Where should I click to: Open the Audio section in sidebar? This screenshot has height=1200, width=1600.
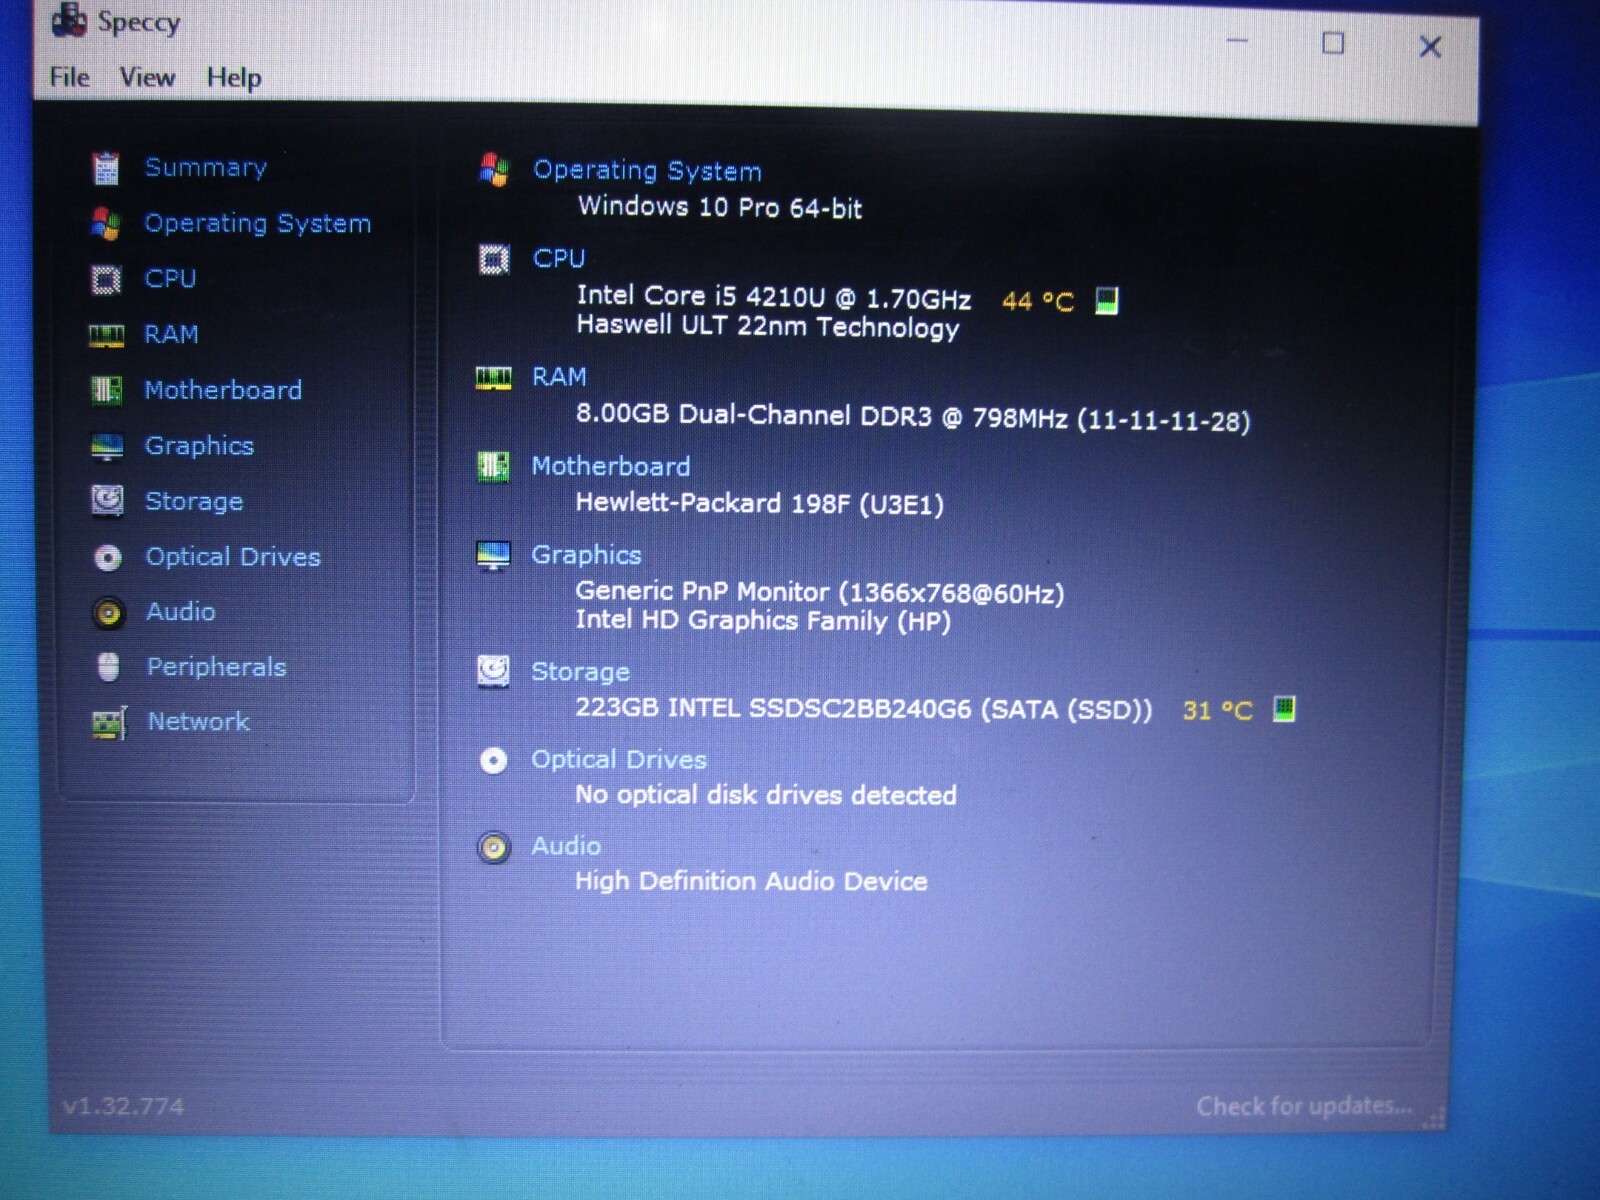[x=181, y=612]
